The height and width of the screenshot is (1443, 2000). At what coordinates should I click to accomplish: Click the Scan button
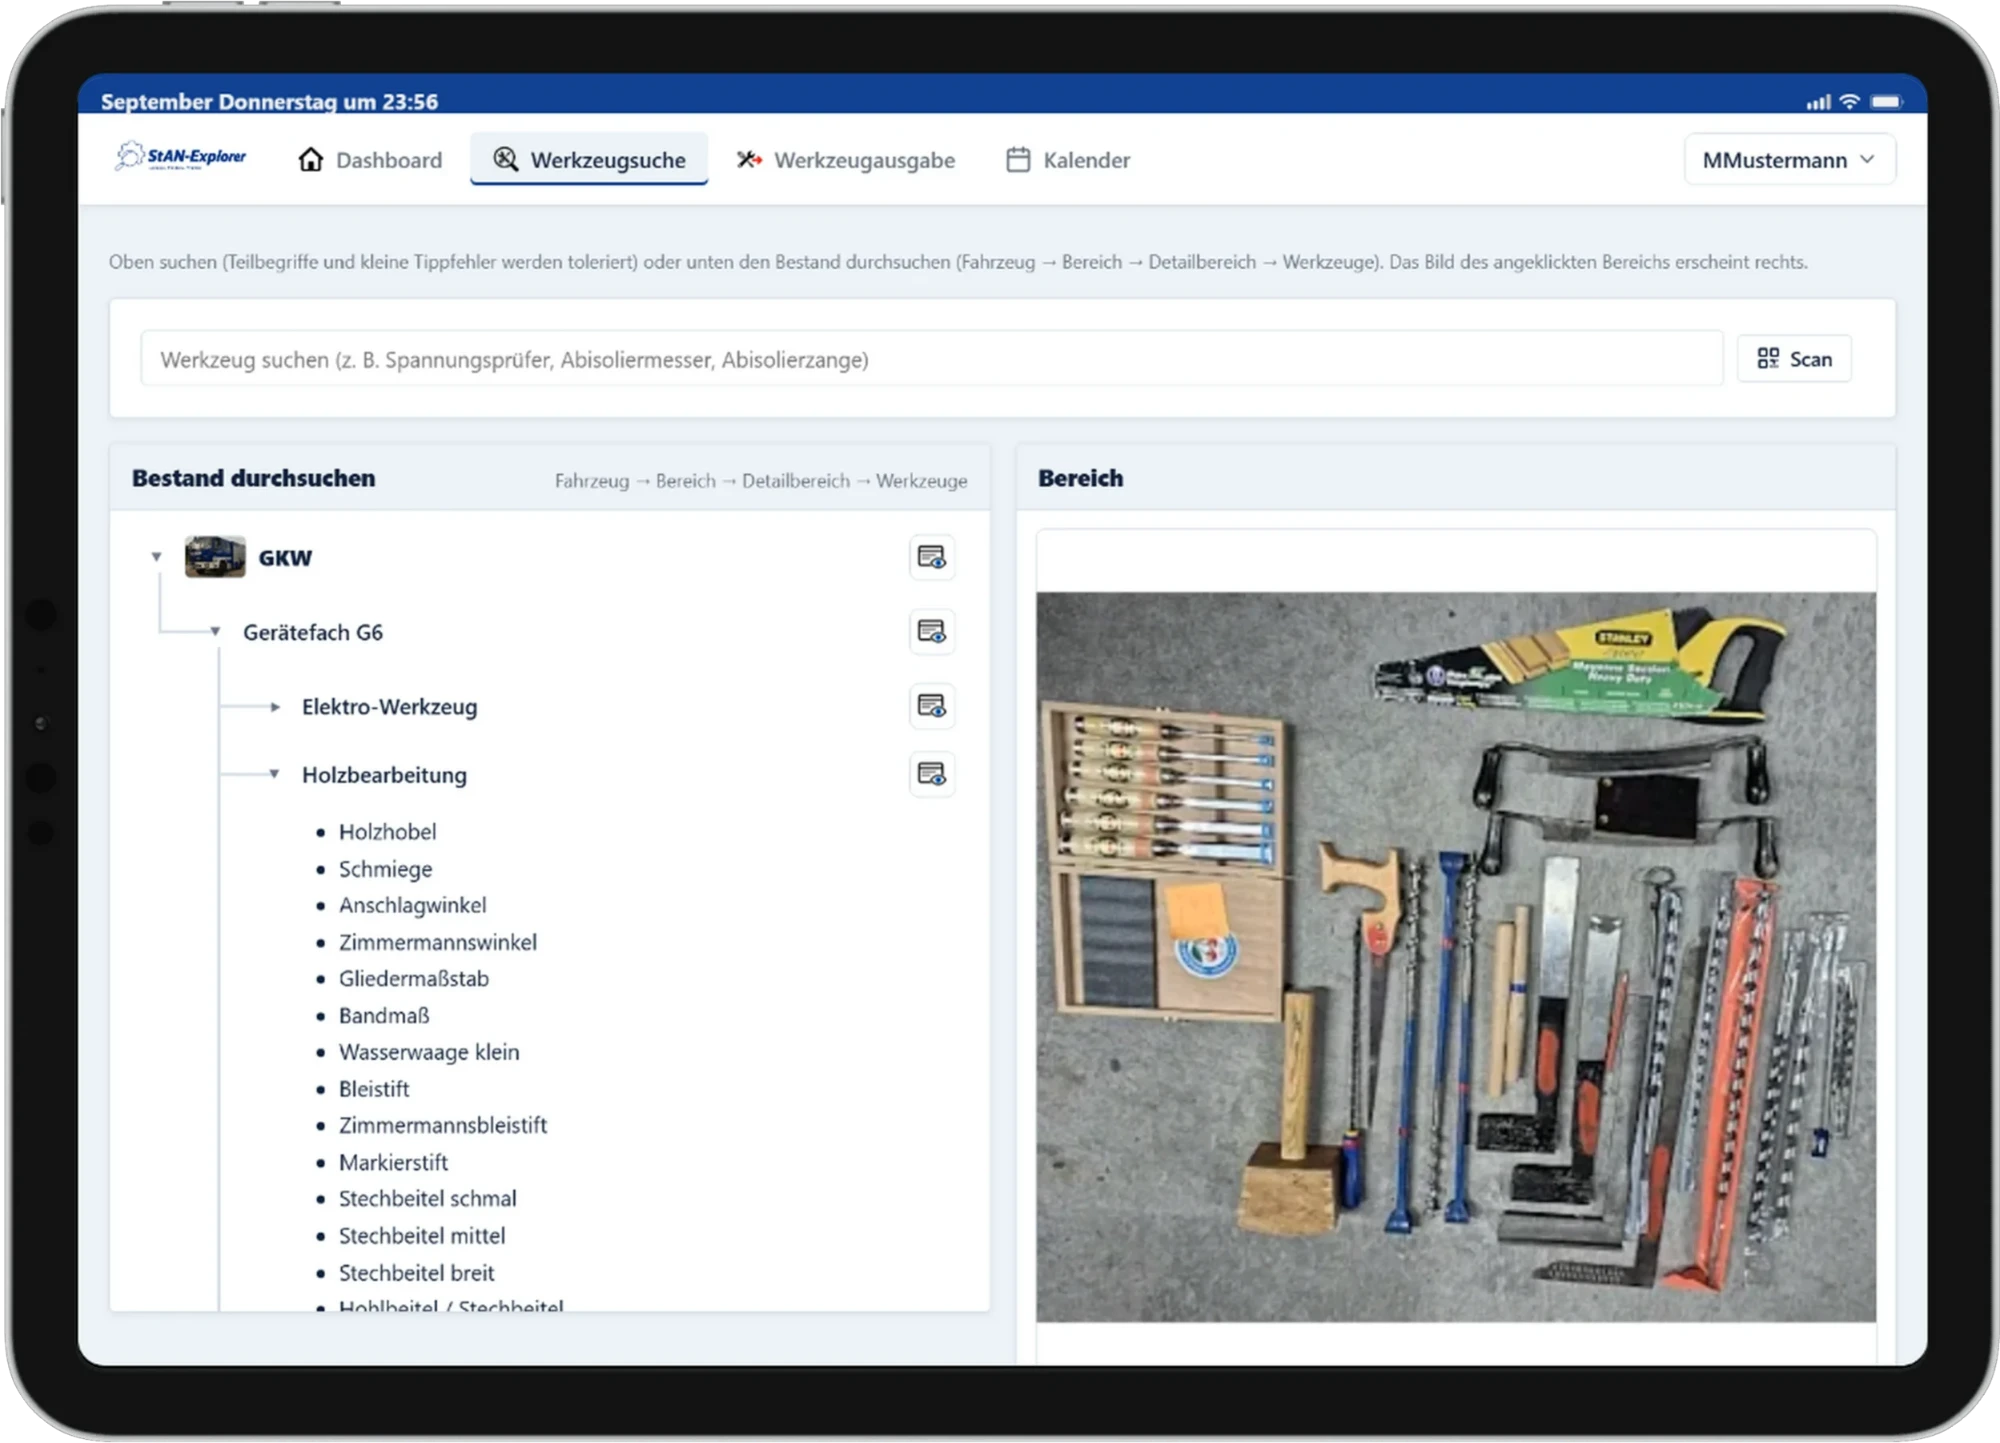point(1794,359)
